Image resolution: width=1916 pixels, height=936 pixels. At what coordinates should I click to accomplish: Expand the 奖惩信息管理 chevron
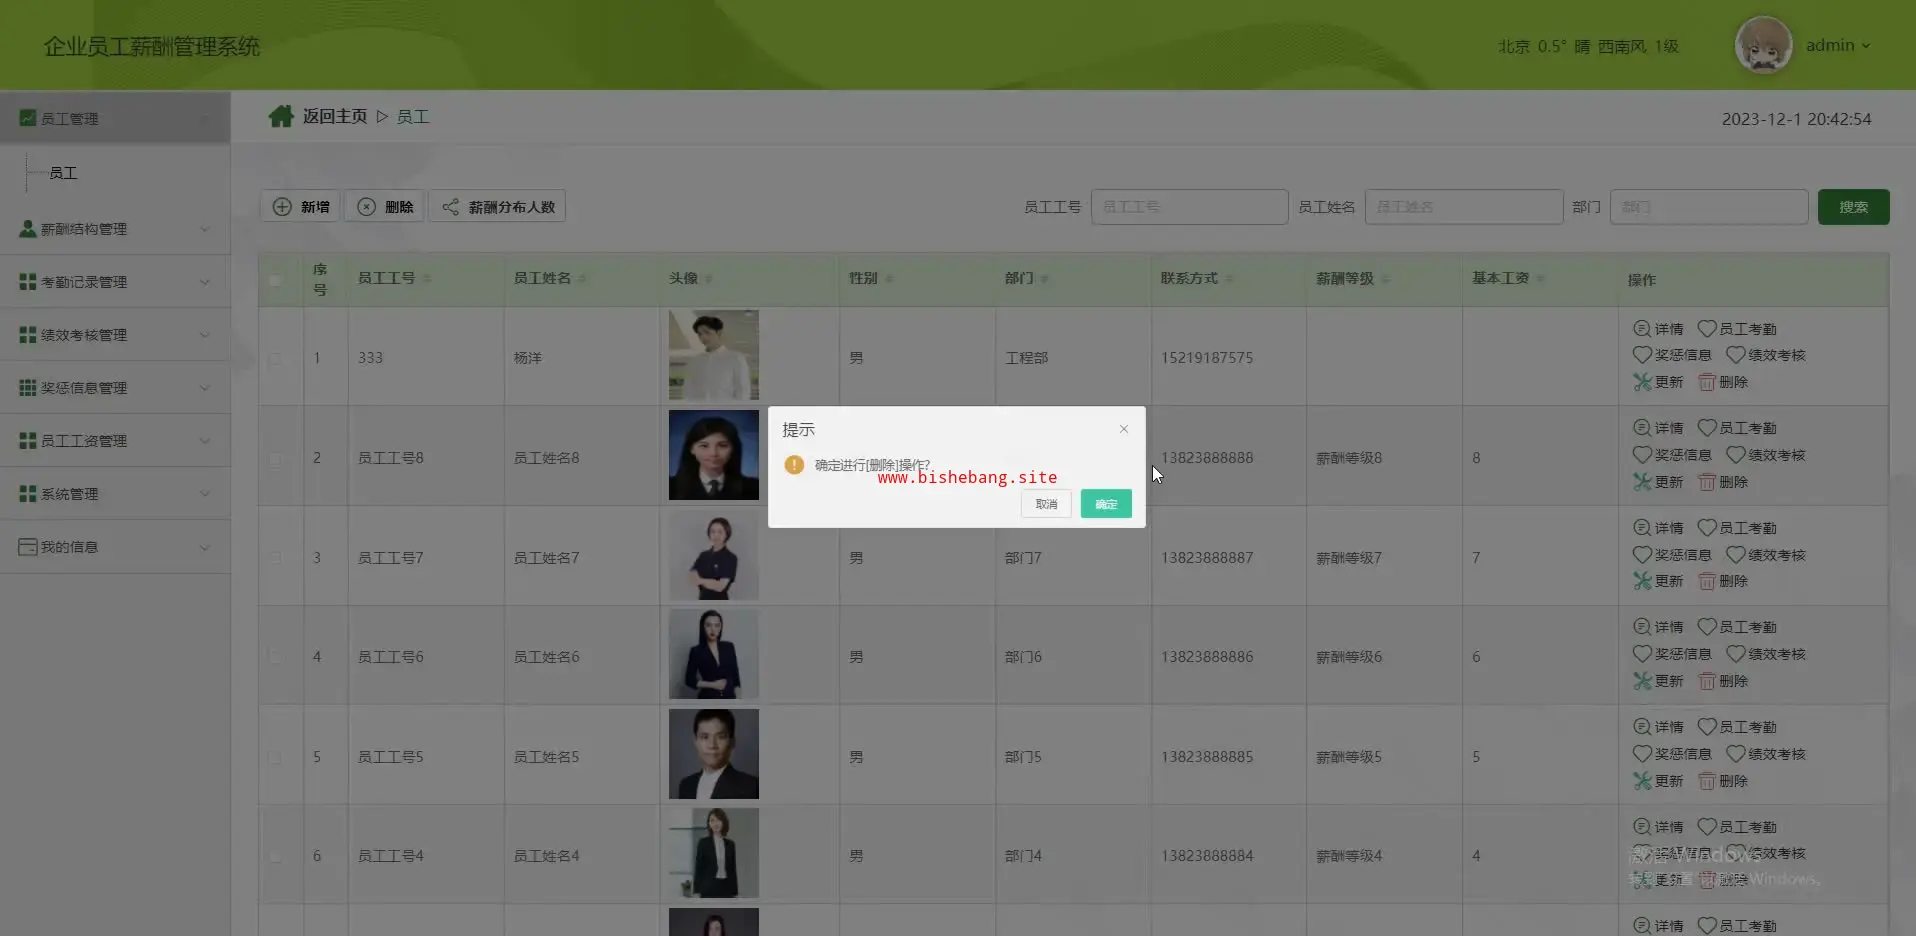(205, 388)
